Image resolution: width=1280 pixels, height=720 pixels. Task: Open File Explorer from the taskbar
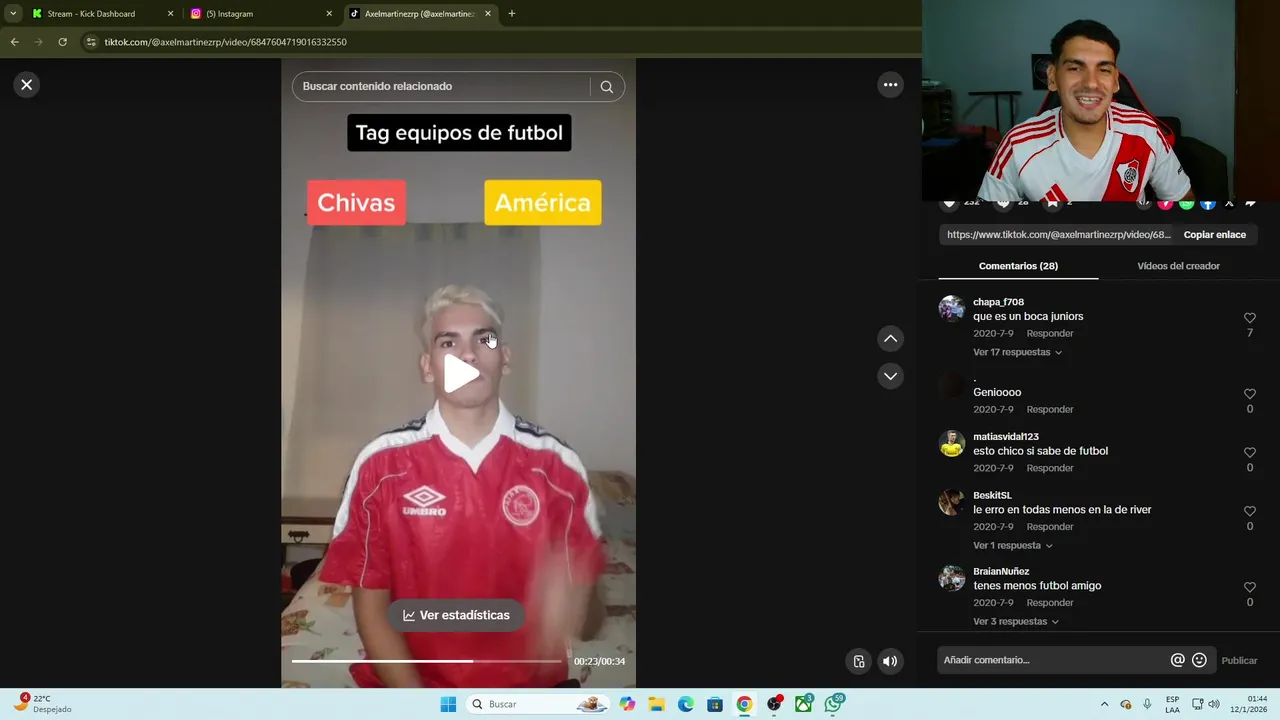pos(656,704)
